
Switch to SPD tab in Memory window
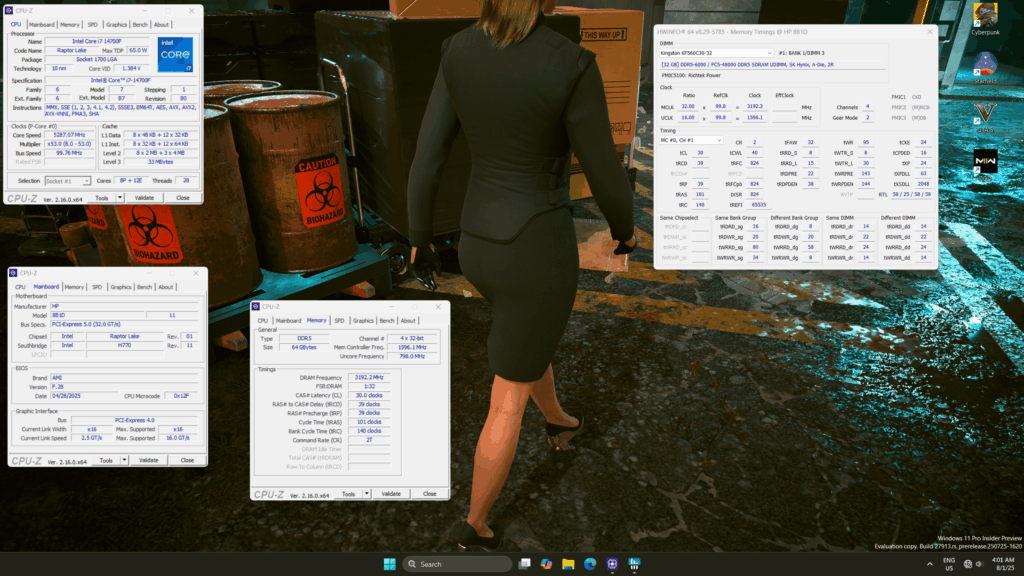click(340, 321)
